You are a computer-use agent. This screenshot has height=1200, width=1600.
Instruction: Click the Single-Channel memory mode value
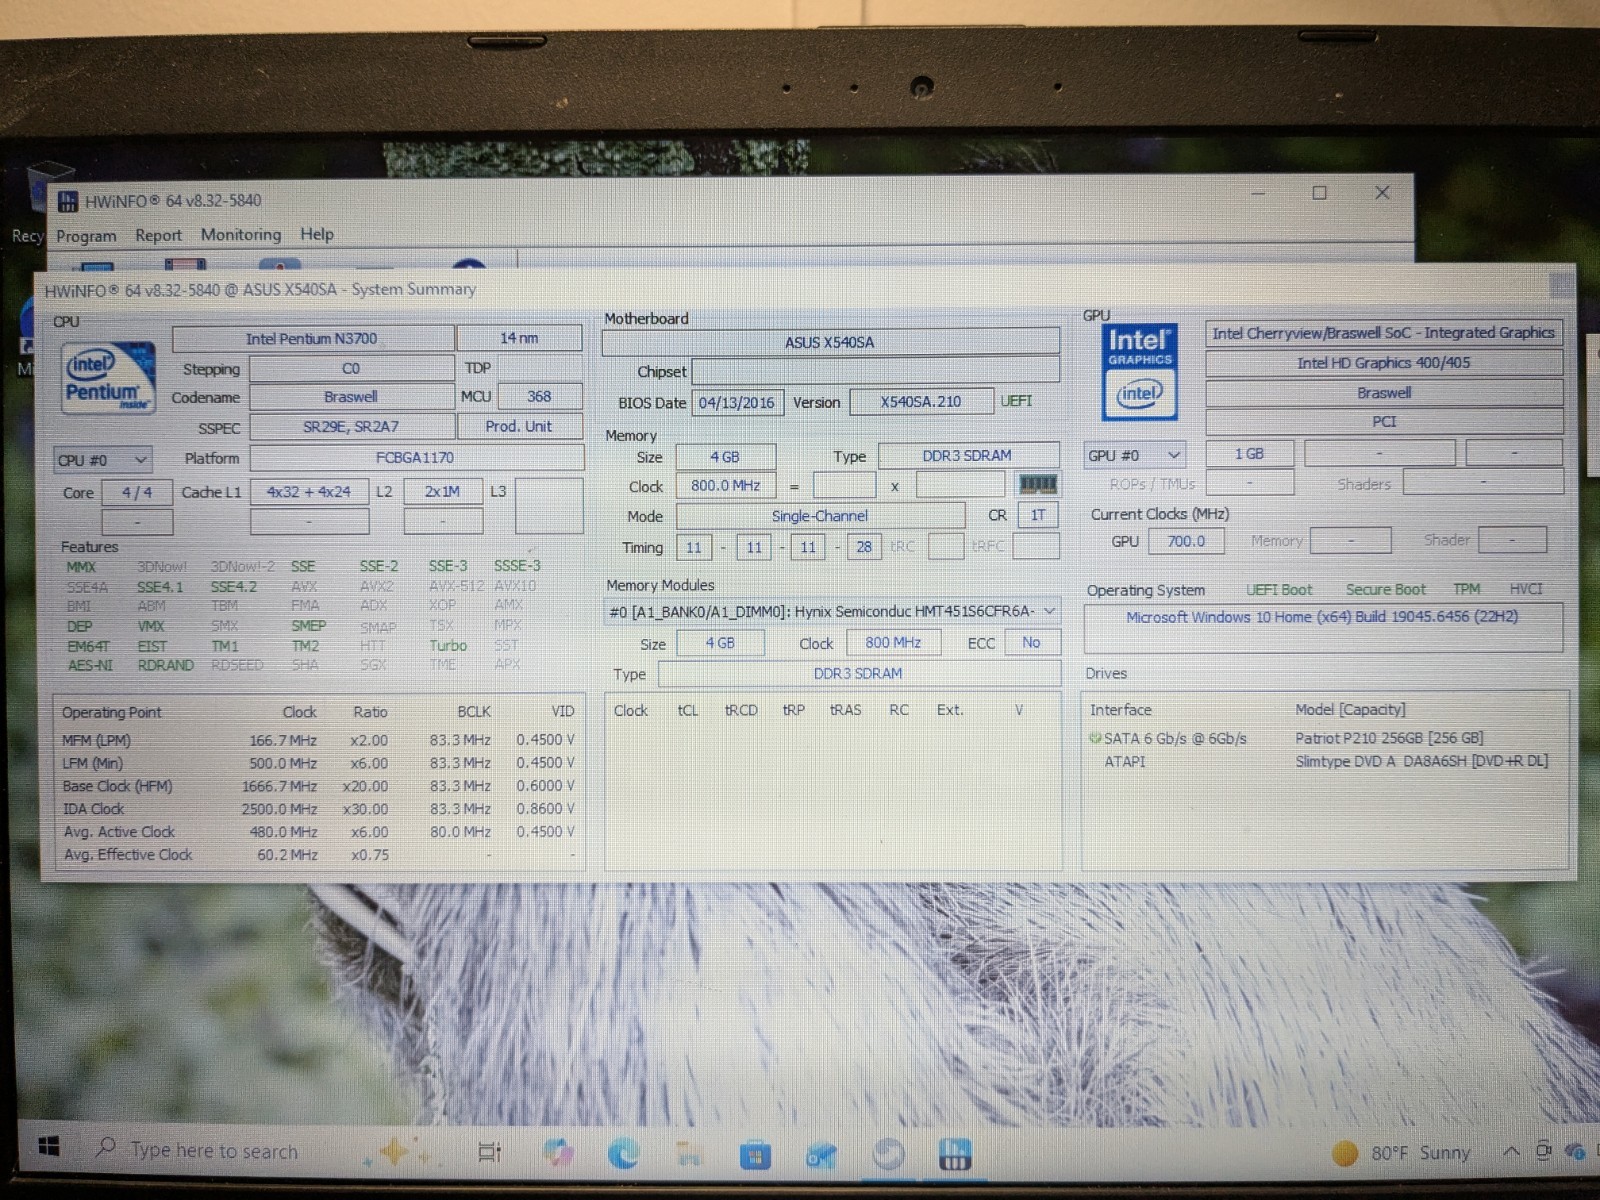[x=820, y=516]
